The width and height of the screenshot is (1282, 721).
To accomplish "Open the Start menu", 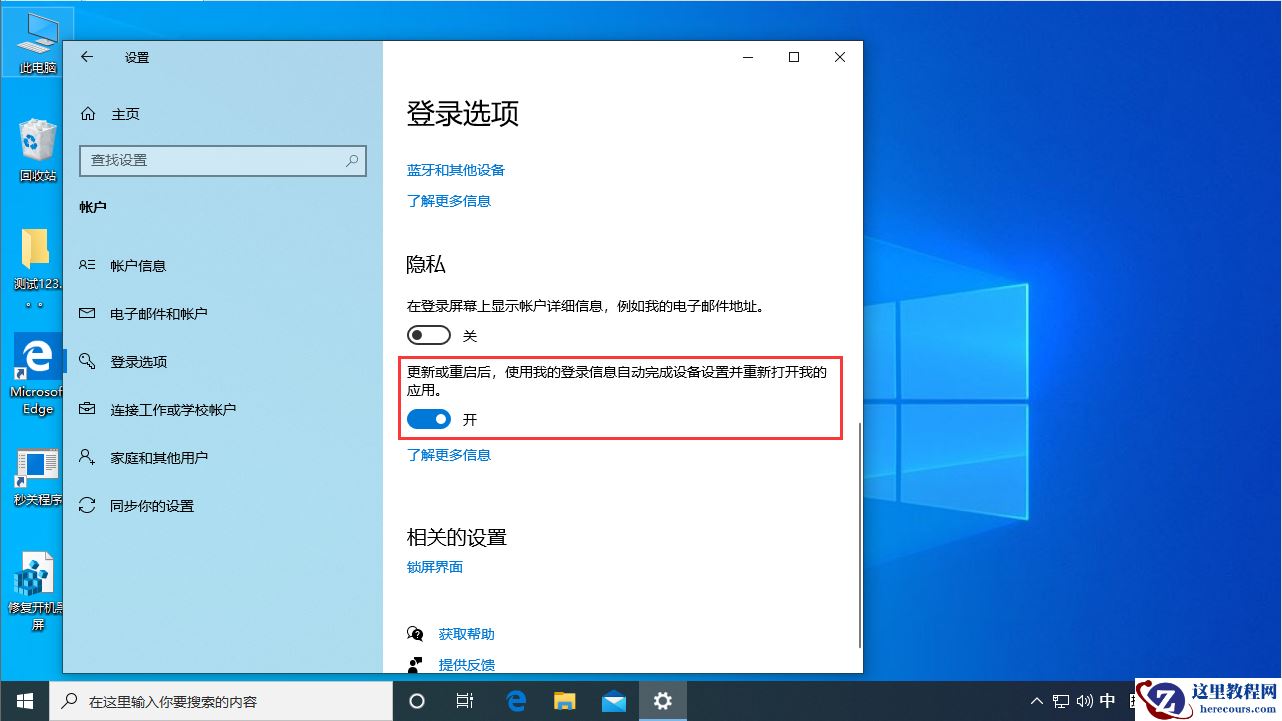I will pos(24,701).
